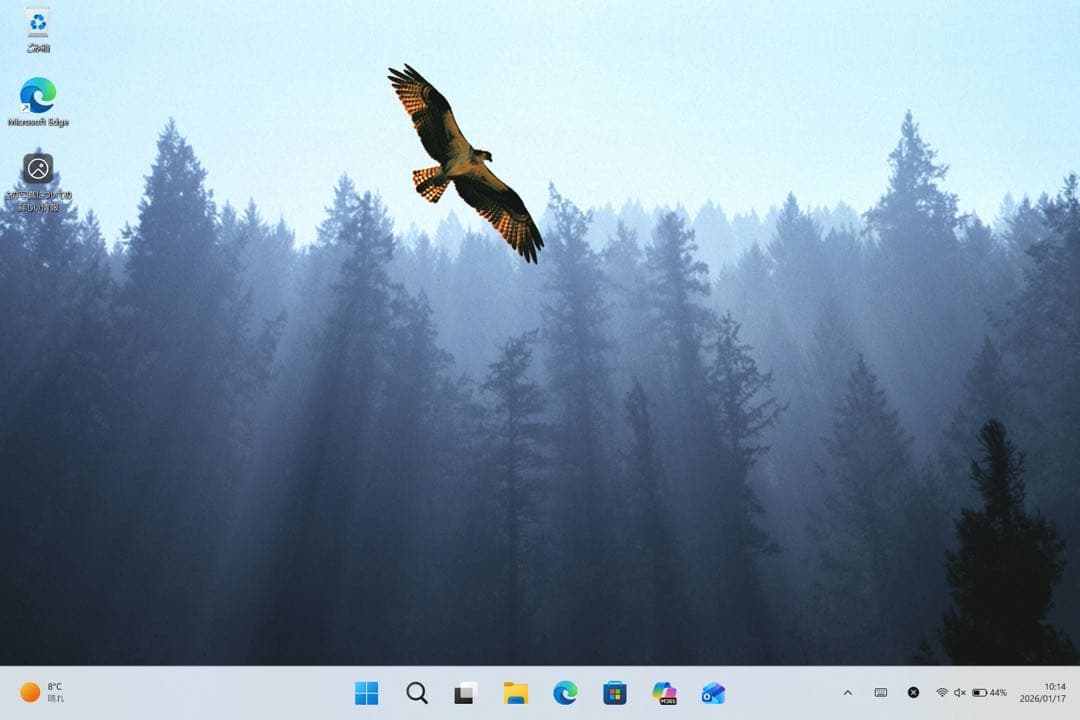1080x720 pixels.
Task: Click the battery 44% indicator
Action: point(990,693)
